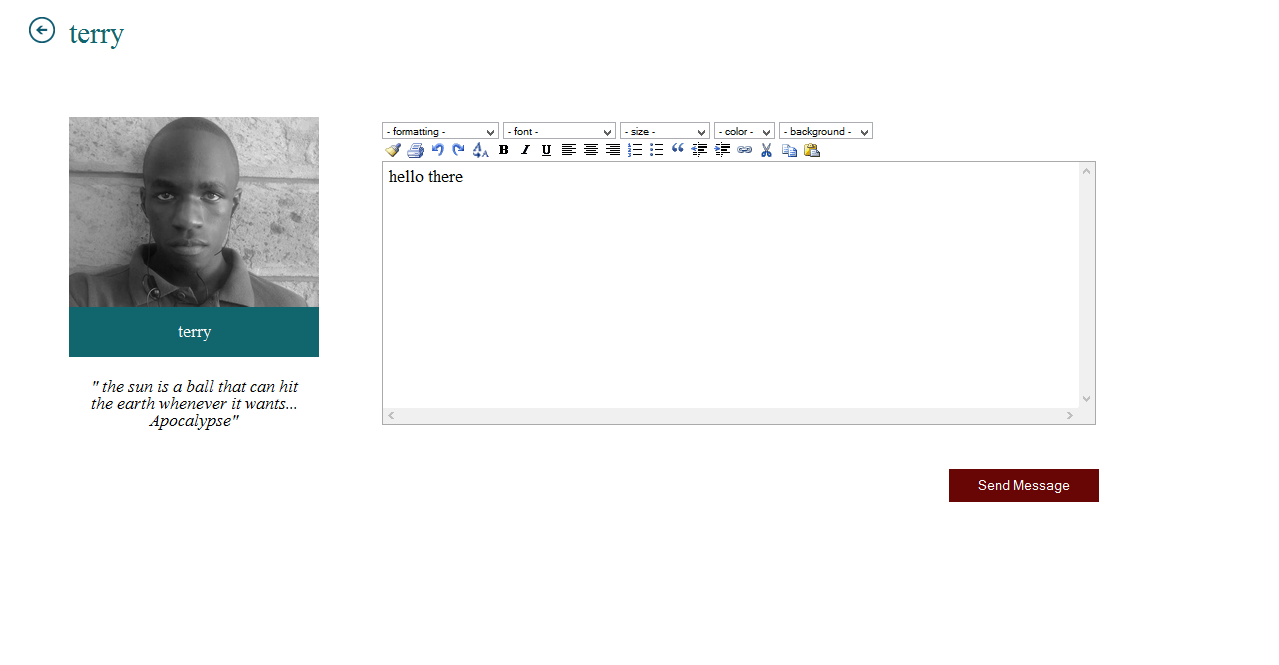Toggle italic formatting
The height and width of the screenshot is (665, 1279).
(524, 149)
